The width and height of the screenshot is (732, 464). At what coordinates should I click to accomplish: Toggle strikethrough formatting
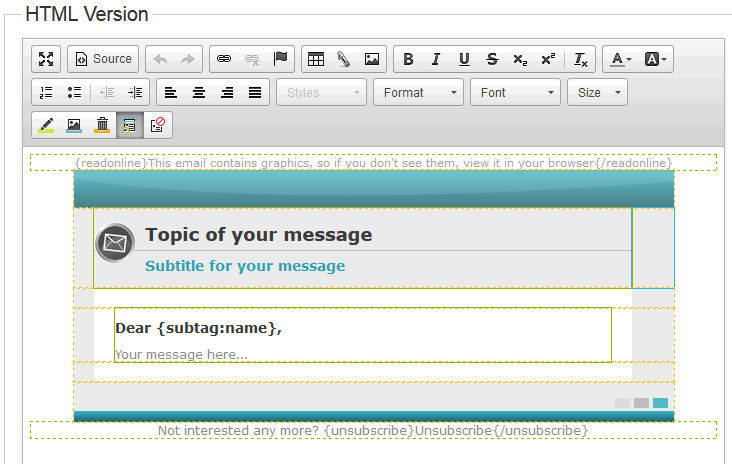[492, 59]
